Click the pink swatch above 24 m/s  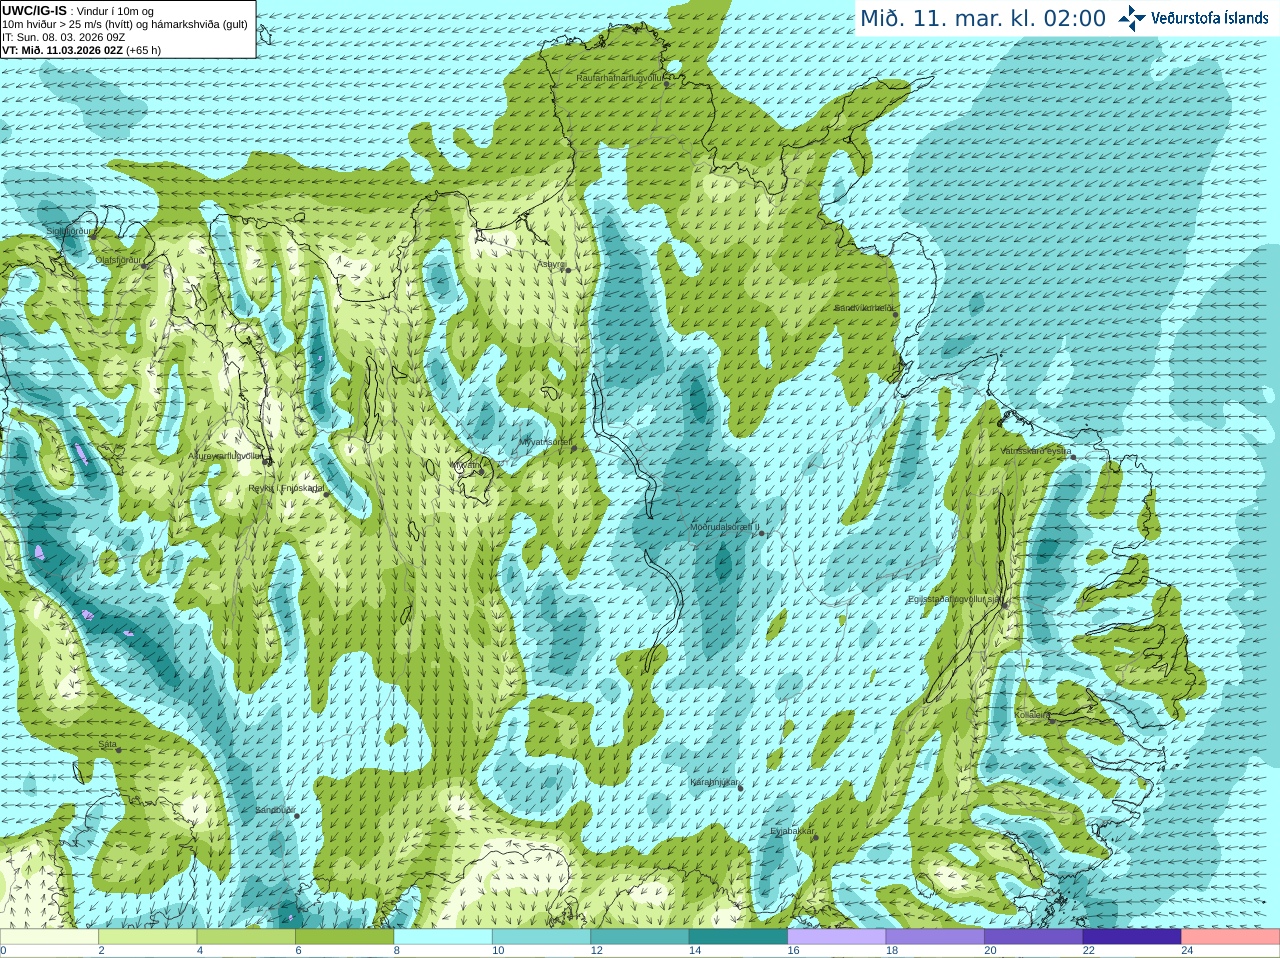tap(1231, 937)
